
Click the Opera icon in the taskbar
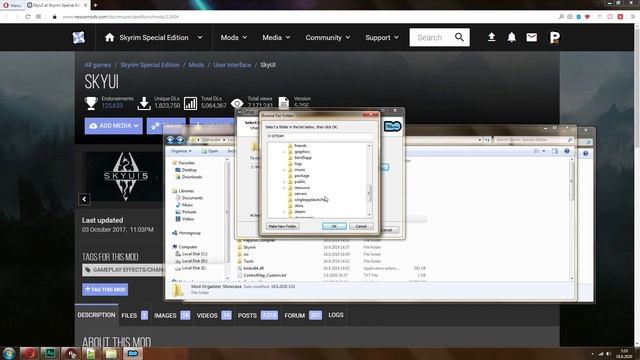[x=29, y=353]
